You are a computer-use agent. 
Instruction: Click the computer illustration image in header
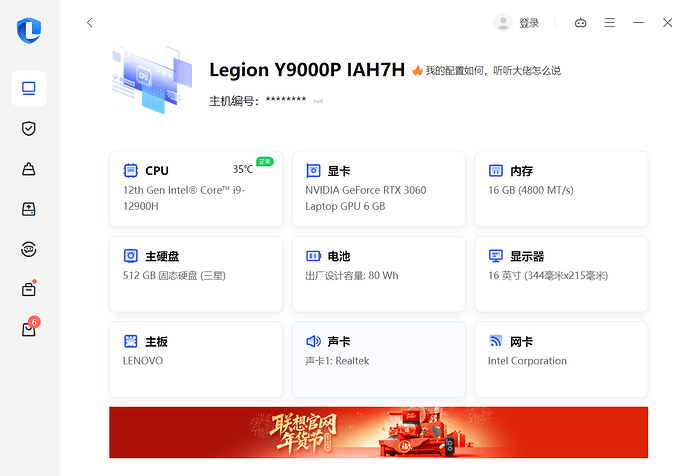click(152, 80)
